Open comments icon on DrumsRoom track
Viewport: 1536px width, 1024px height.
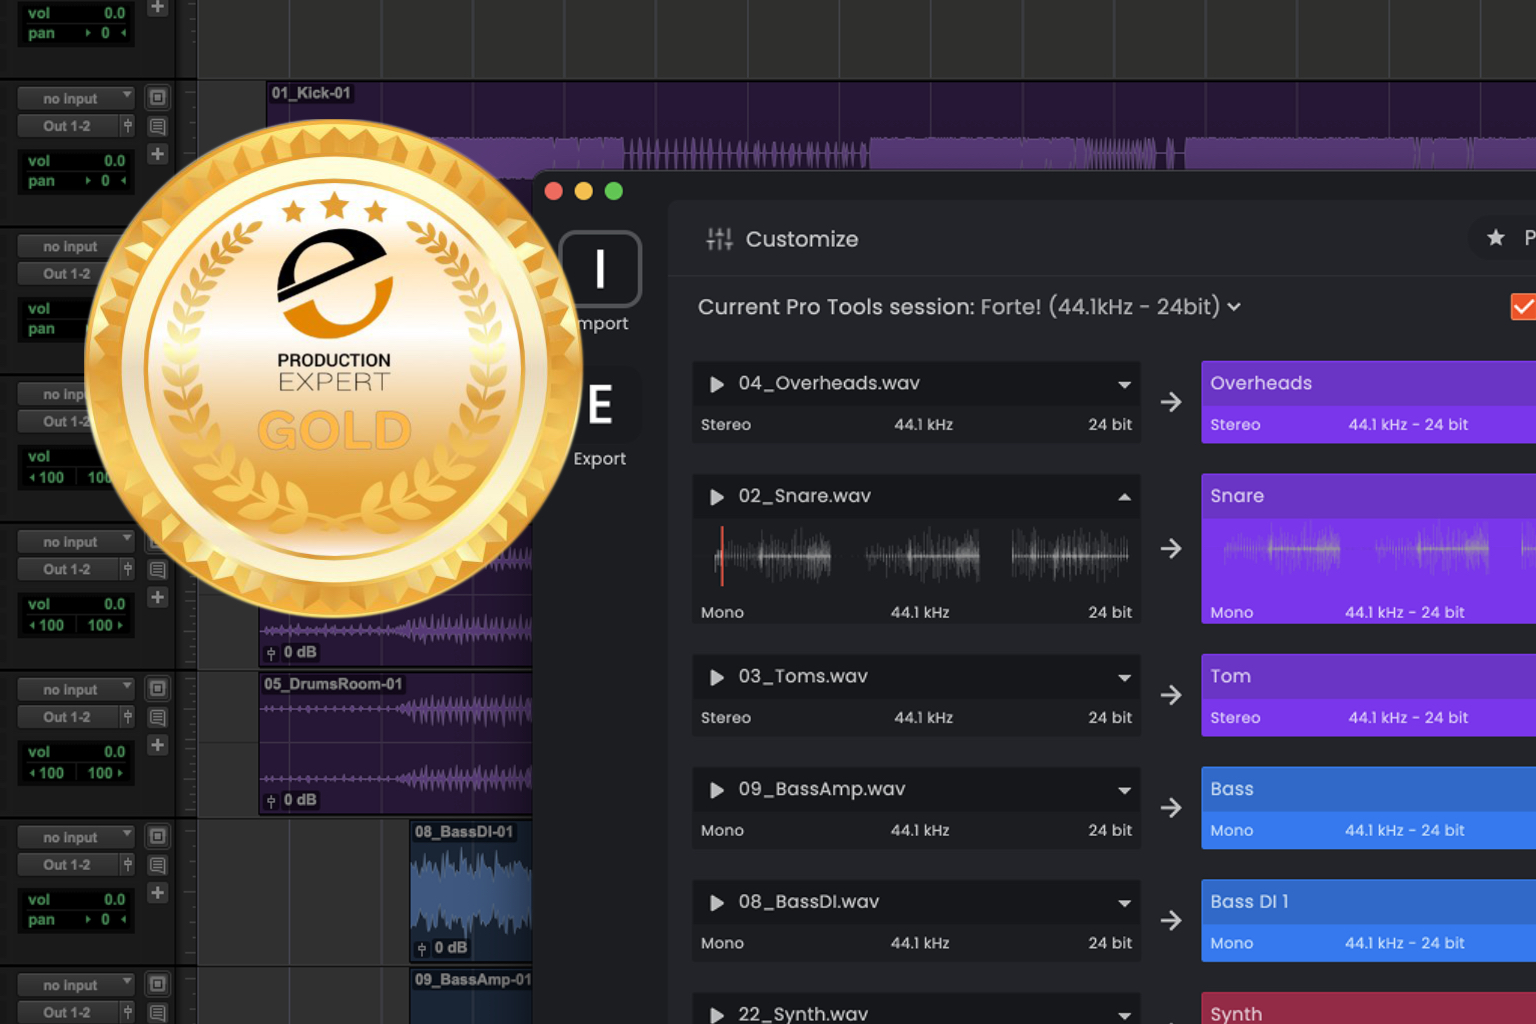pos(157,717)
